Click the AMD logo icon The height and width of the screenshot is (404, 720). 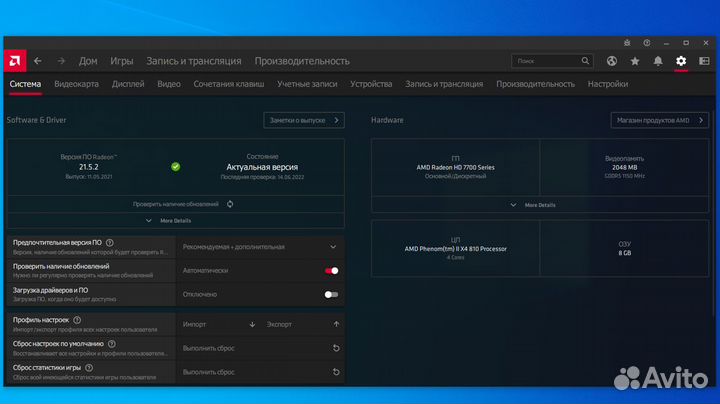click(x=14, y=61)
